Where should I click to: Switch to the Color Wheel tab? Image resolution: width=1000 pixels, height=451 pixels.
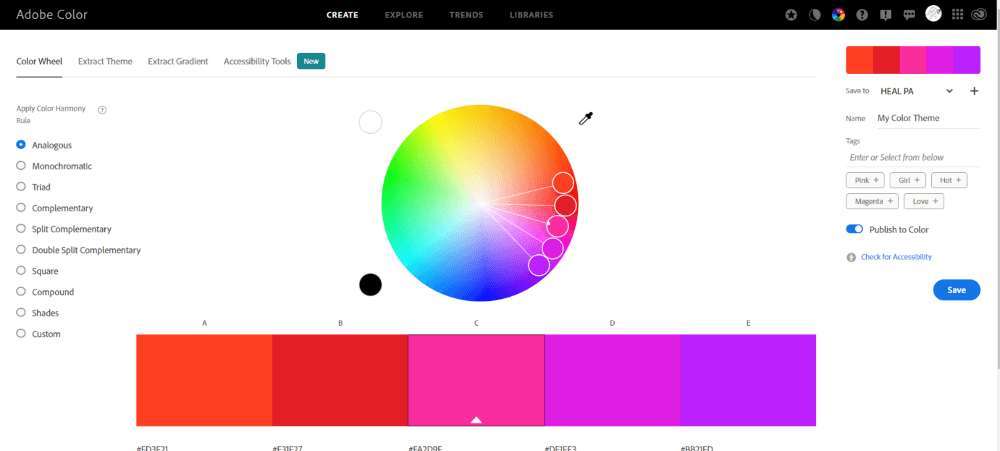click(x=40, y=61)
